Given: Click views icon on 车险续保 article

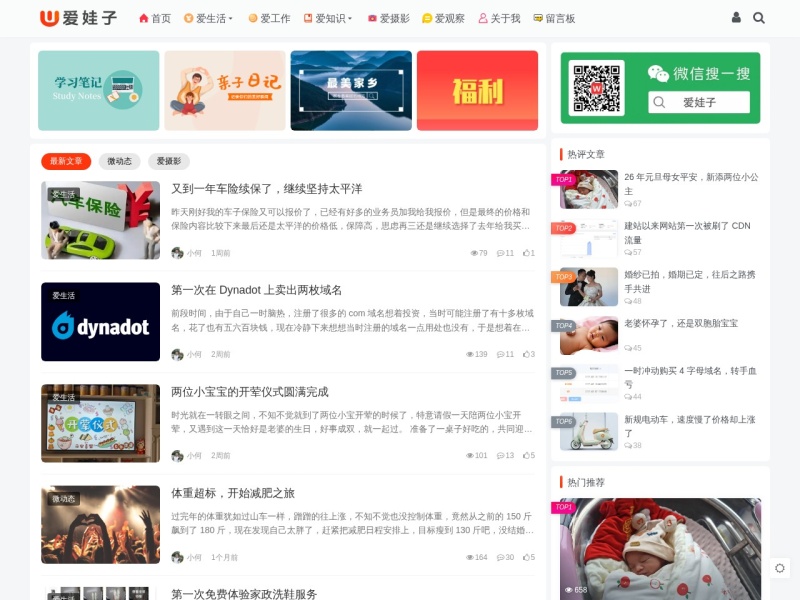Looking at the screenshot, I should point(474,253).
